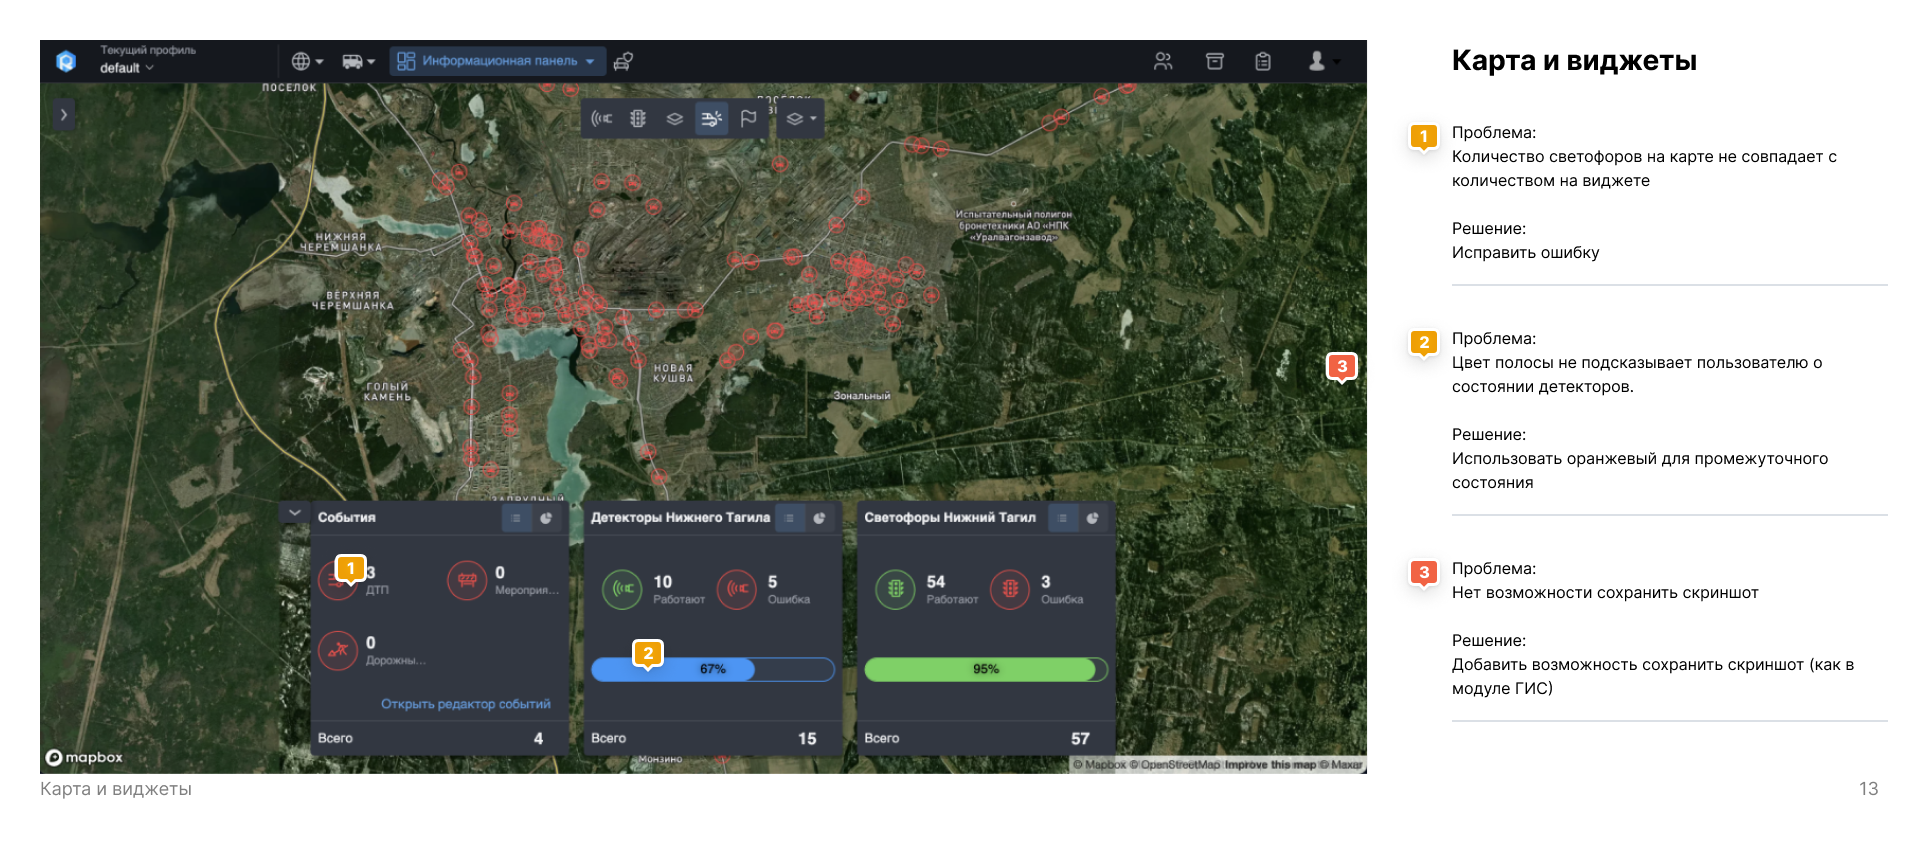1920x842 pixels.
Task: Switch 'Светофоры Нижний Тагил' widget to pie chart
Action: (1092, 518)
